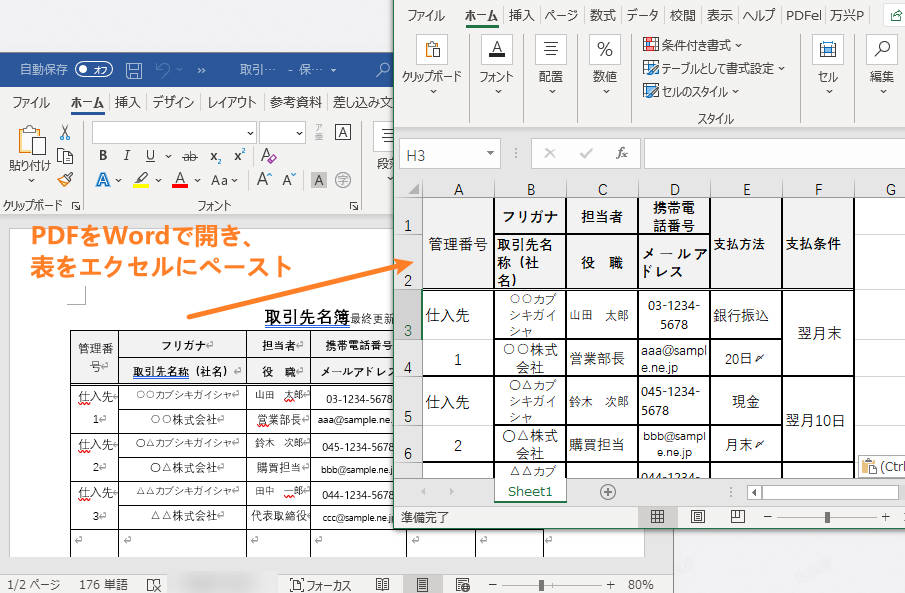Toggle Character Shading in Word

click(x=319, y=180)
